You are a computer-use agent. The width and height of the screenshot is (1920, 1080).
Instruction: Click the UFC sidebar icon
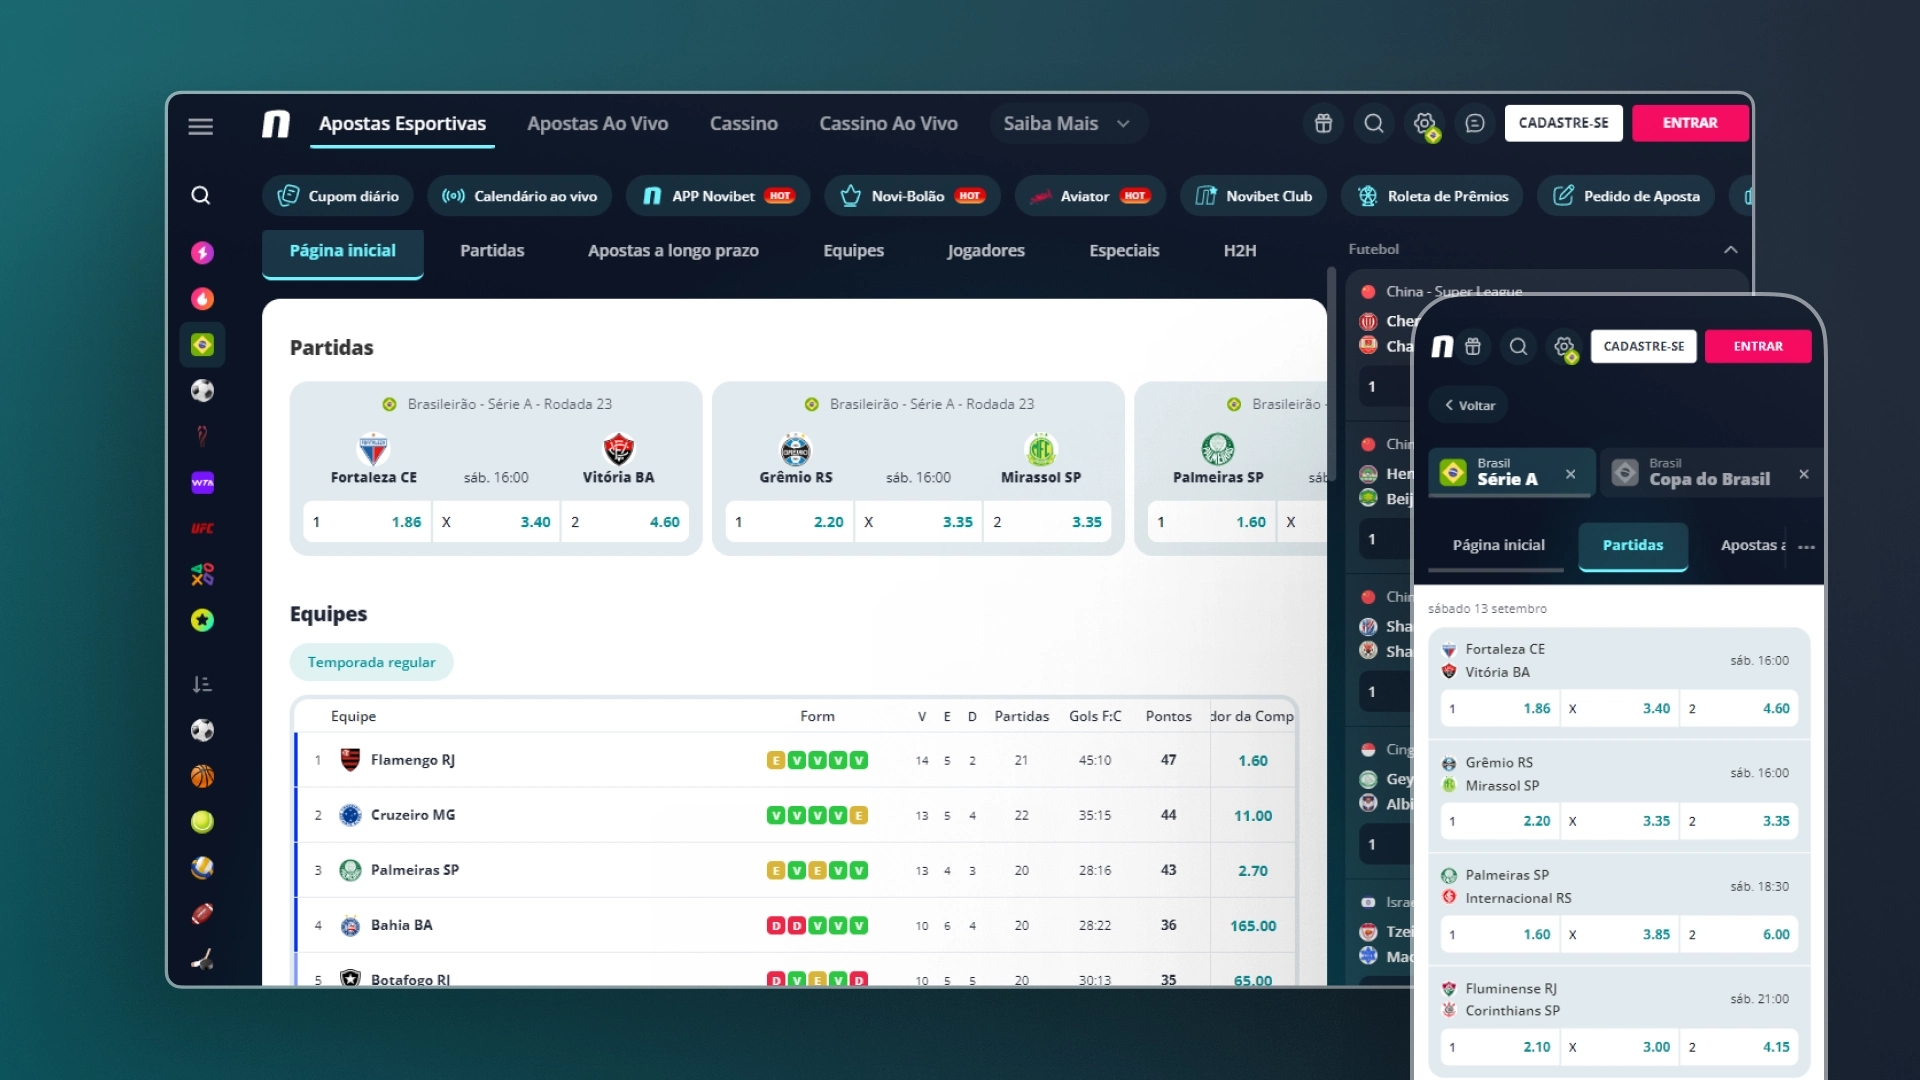(202, 528)
